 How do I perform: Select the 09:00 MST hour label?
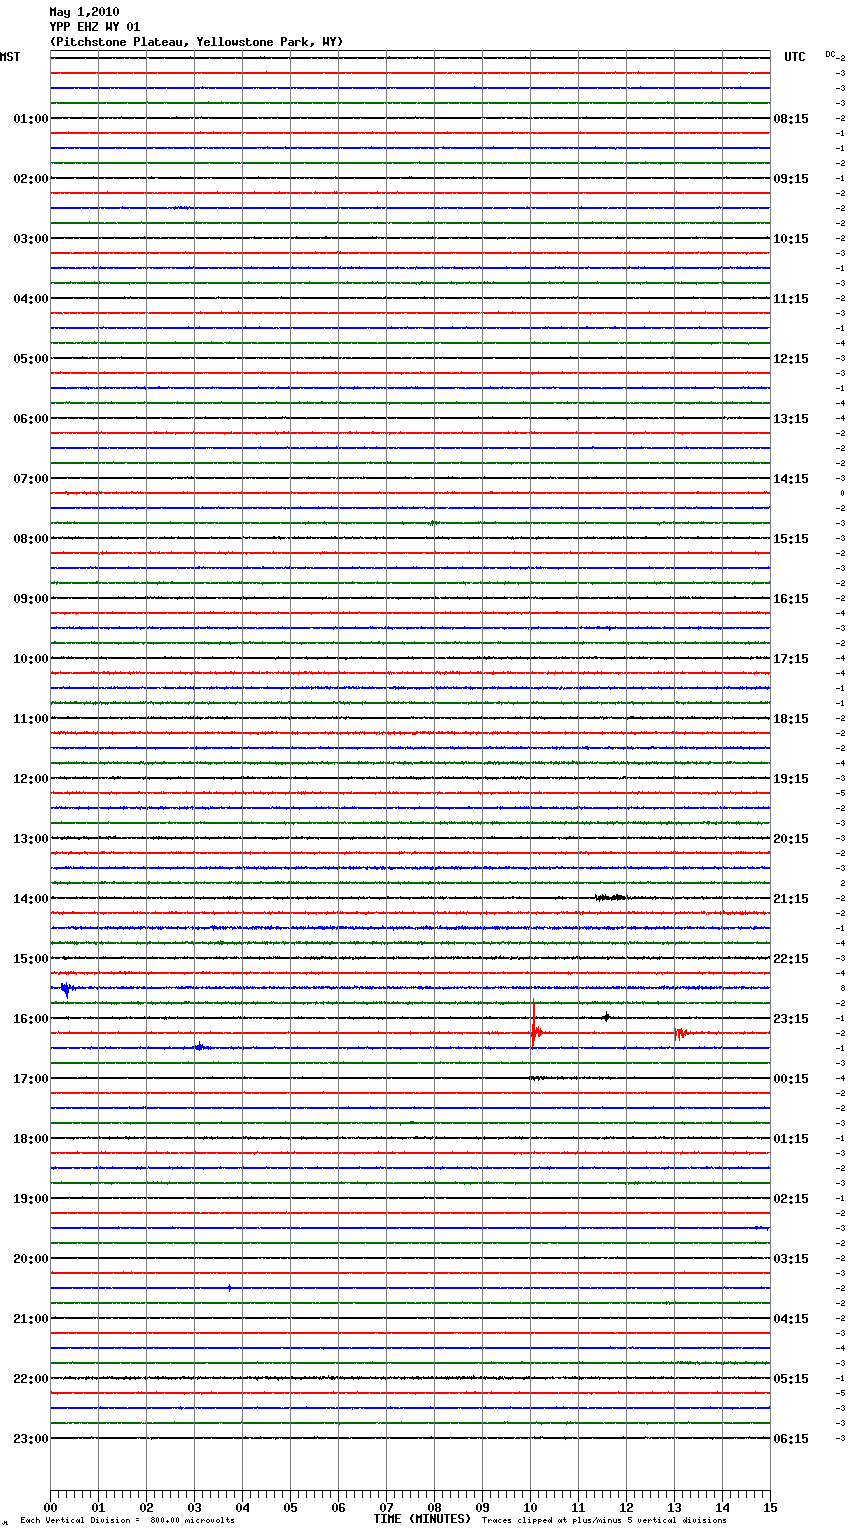click(31, 599)
